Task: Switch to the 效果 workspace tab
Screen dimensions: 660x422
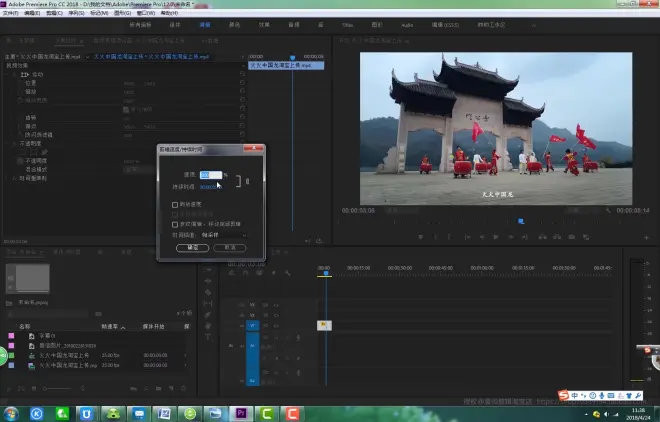Action: [x=264, y=25]
